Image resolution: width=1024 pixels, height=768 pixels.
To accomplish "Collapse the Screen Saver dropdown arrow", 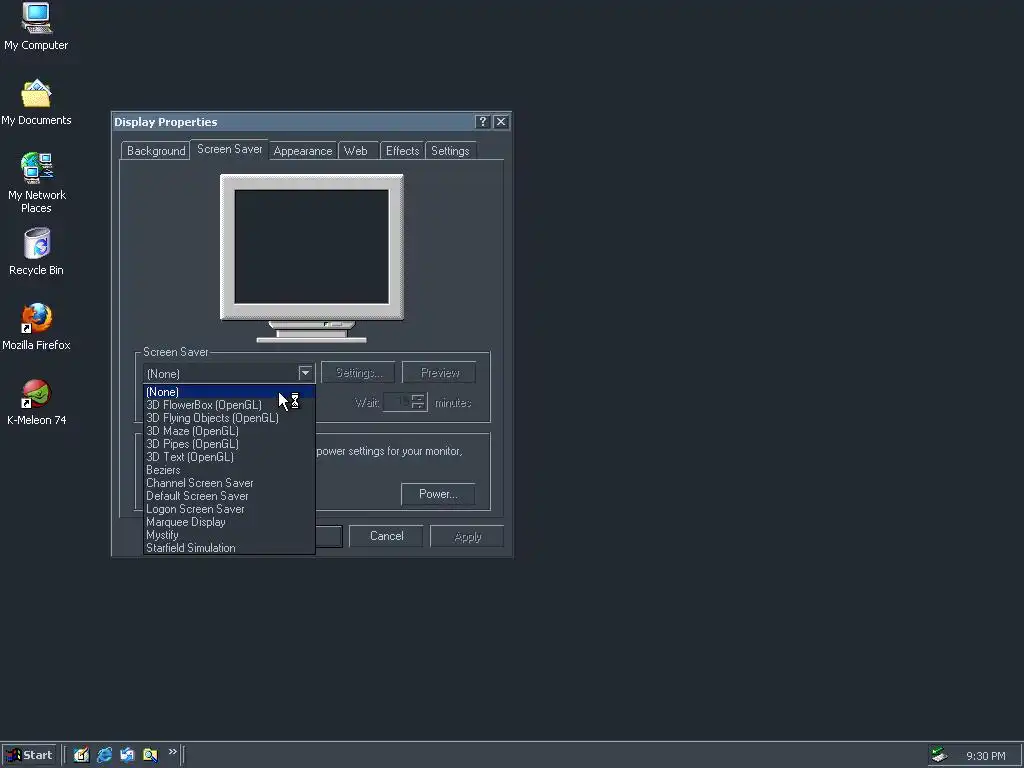I will pos(305,373).
